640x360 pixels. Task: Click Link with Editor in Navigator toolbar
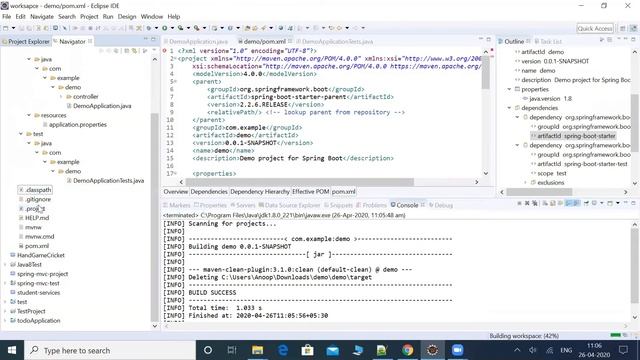tap(134, 51)
